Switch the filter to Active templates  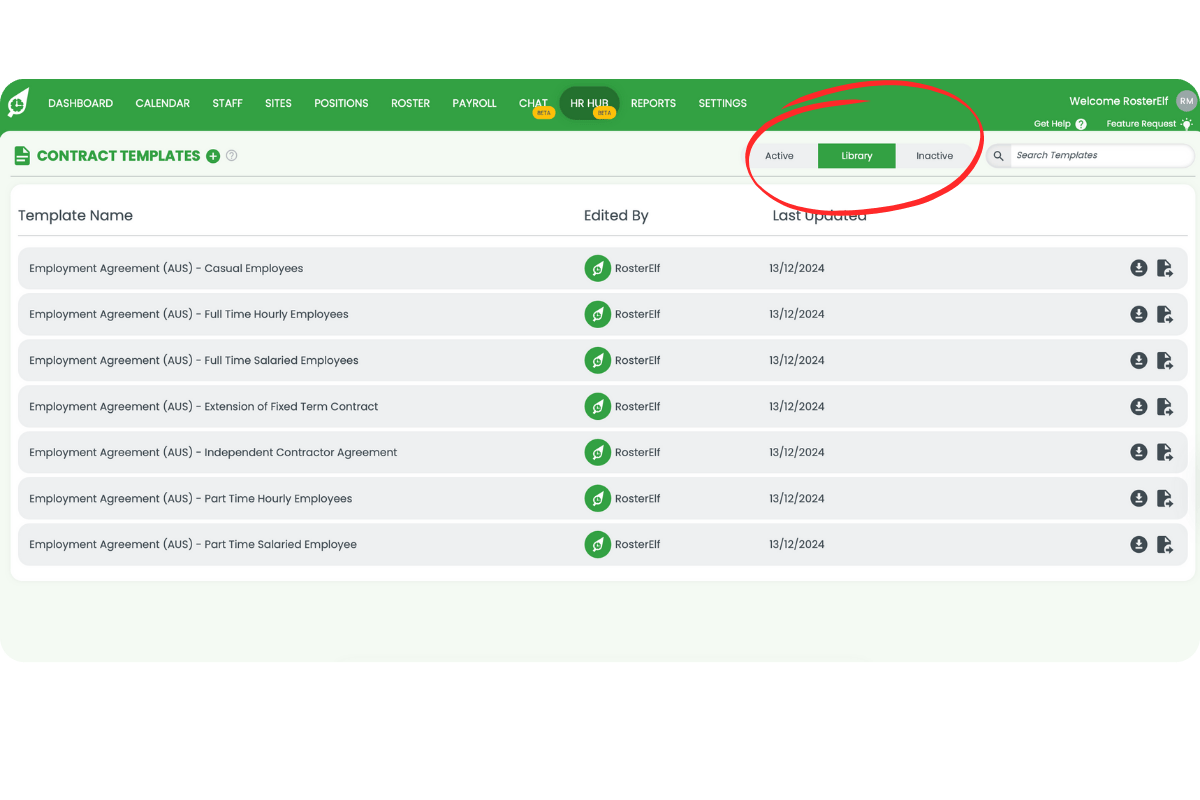[x=779, y=156]
